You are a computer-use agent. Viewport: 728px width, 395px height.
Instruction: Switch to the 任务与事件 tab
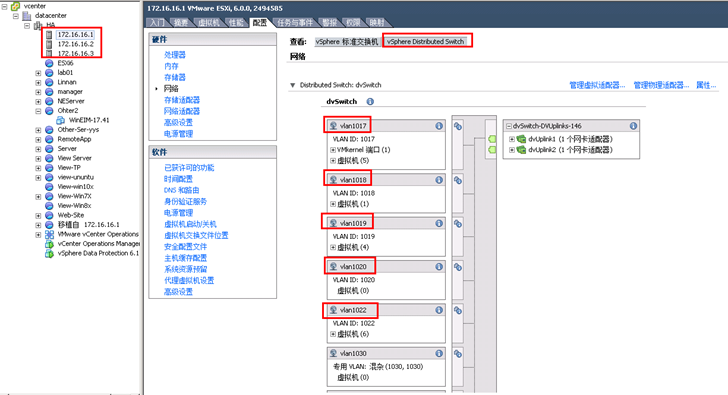294,23
